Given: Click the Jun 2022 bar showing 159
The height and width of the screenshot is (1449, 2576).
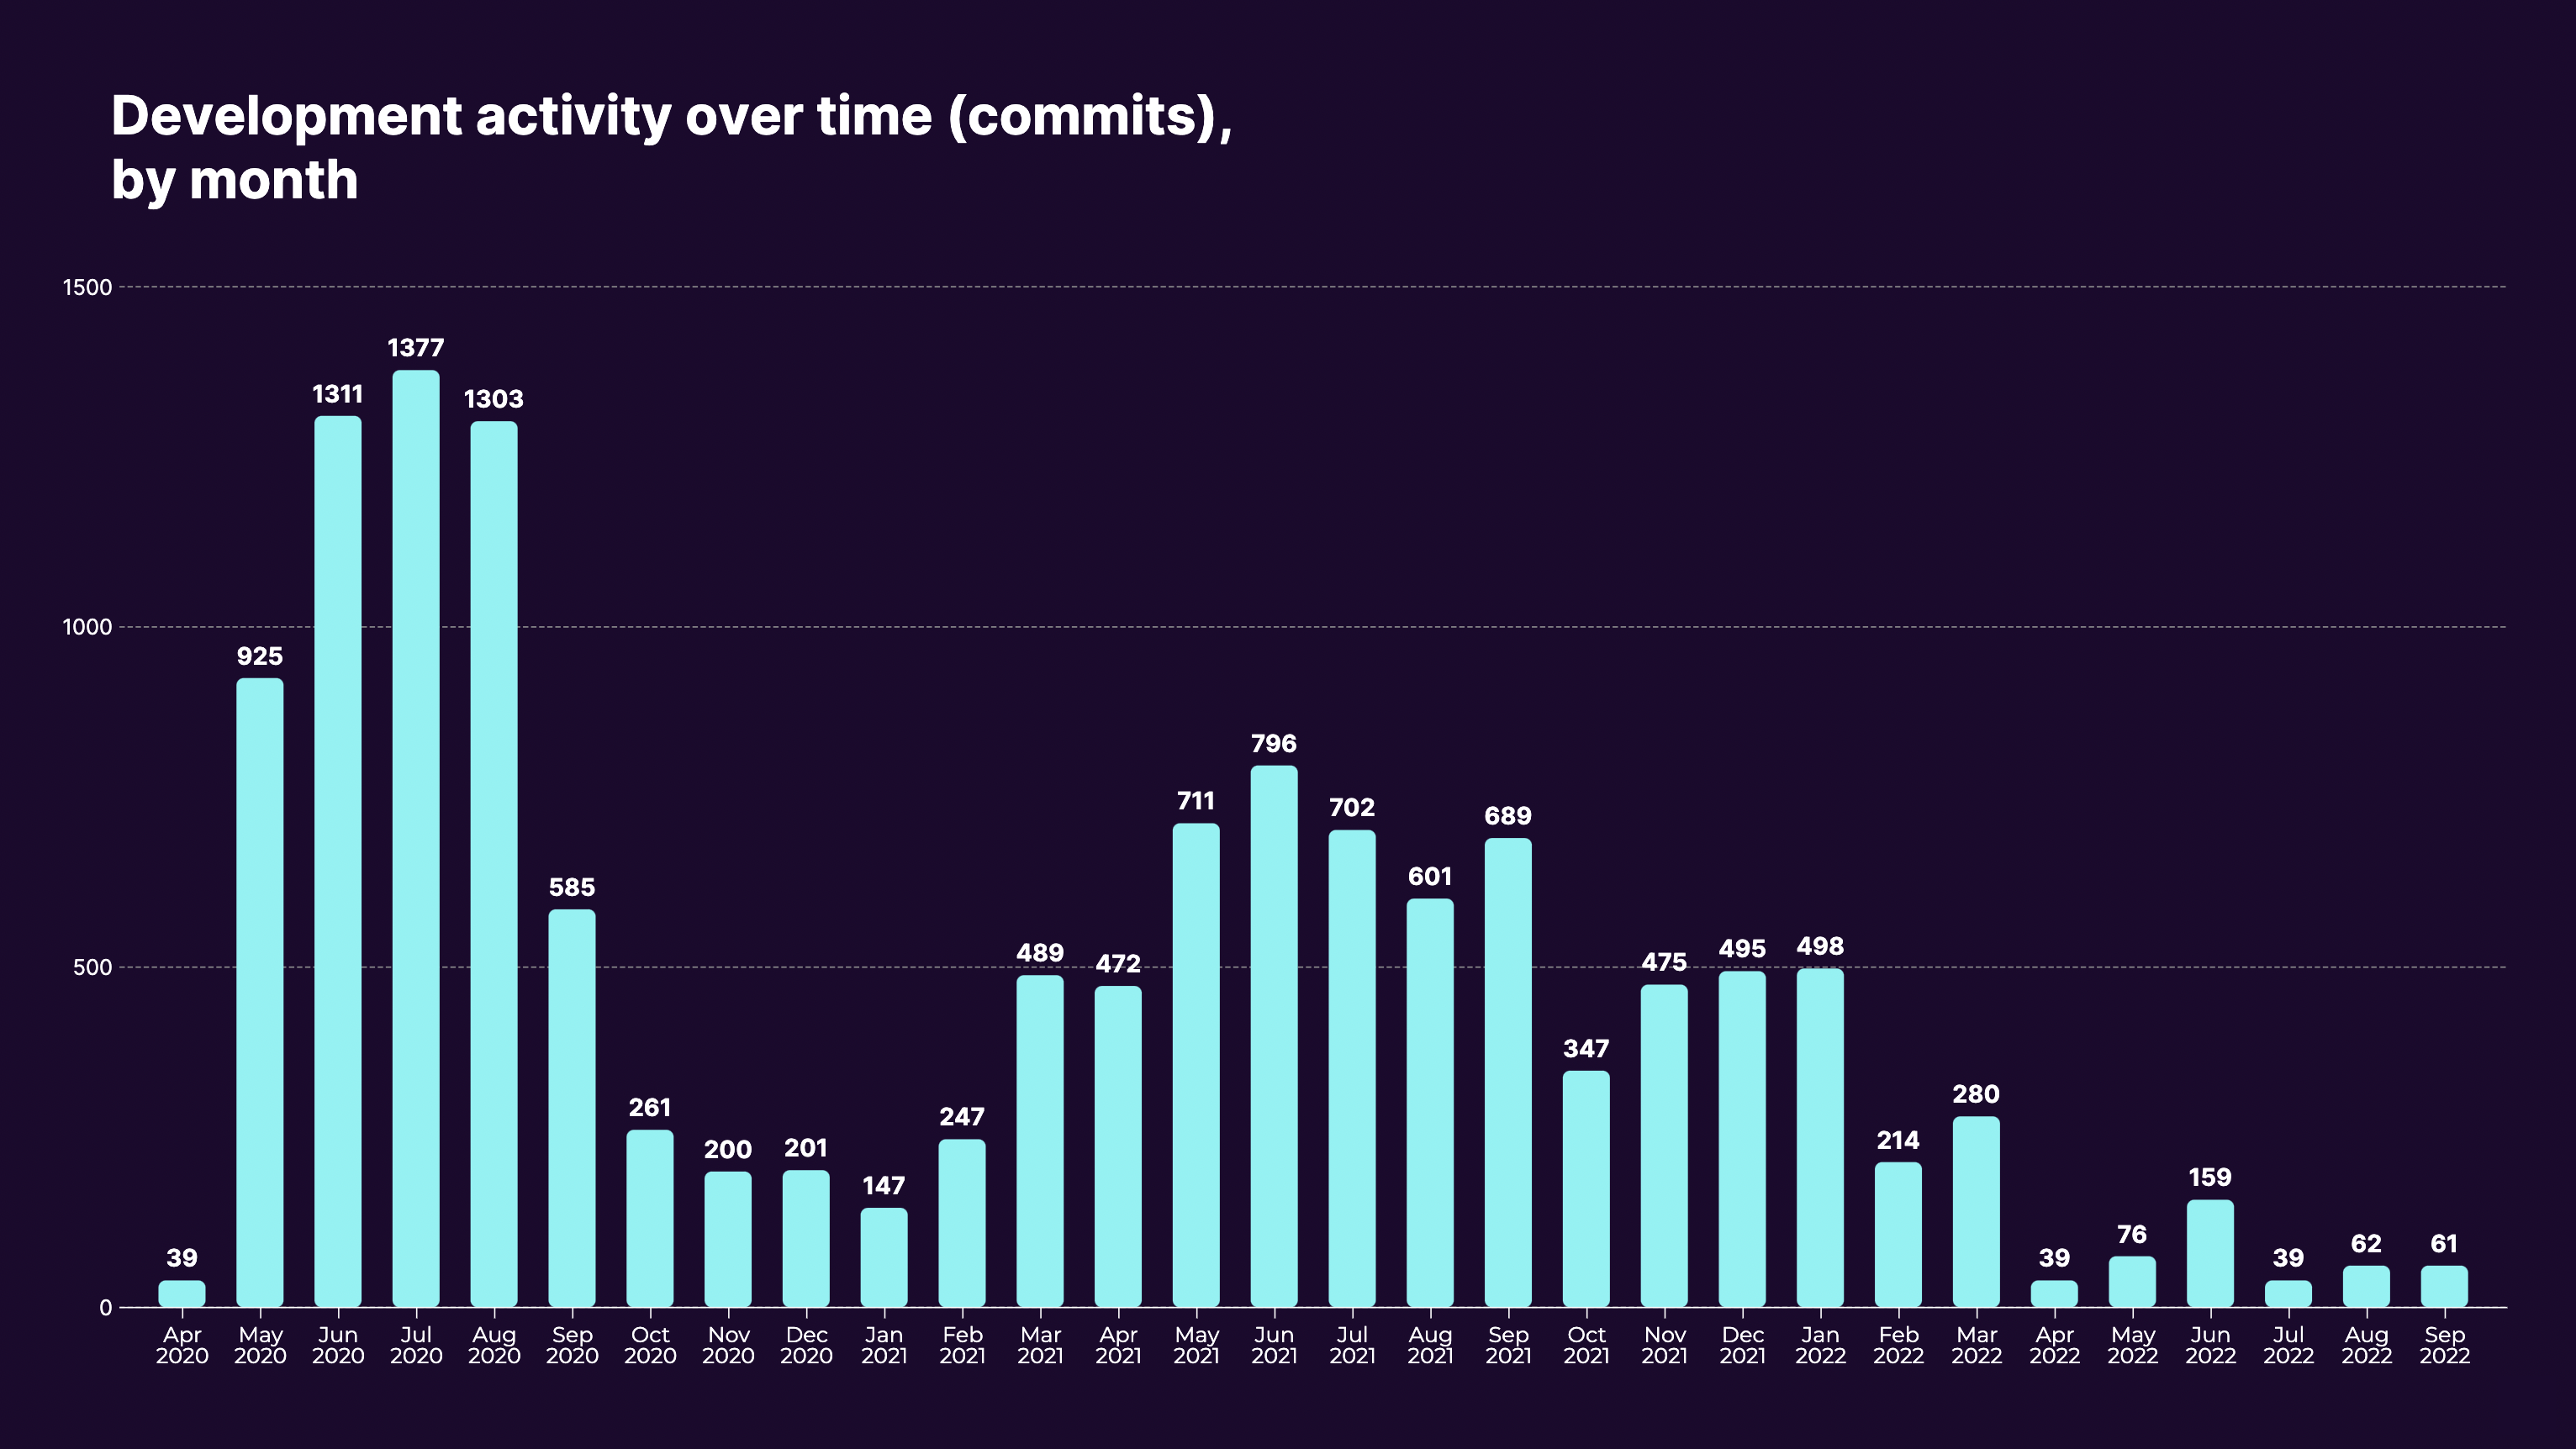Looking at the screenshot, I should [x=2209, y=1253].
